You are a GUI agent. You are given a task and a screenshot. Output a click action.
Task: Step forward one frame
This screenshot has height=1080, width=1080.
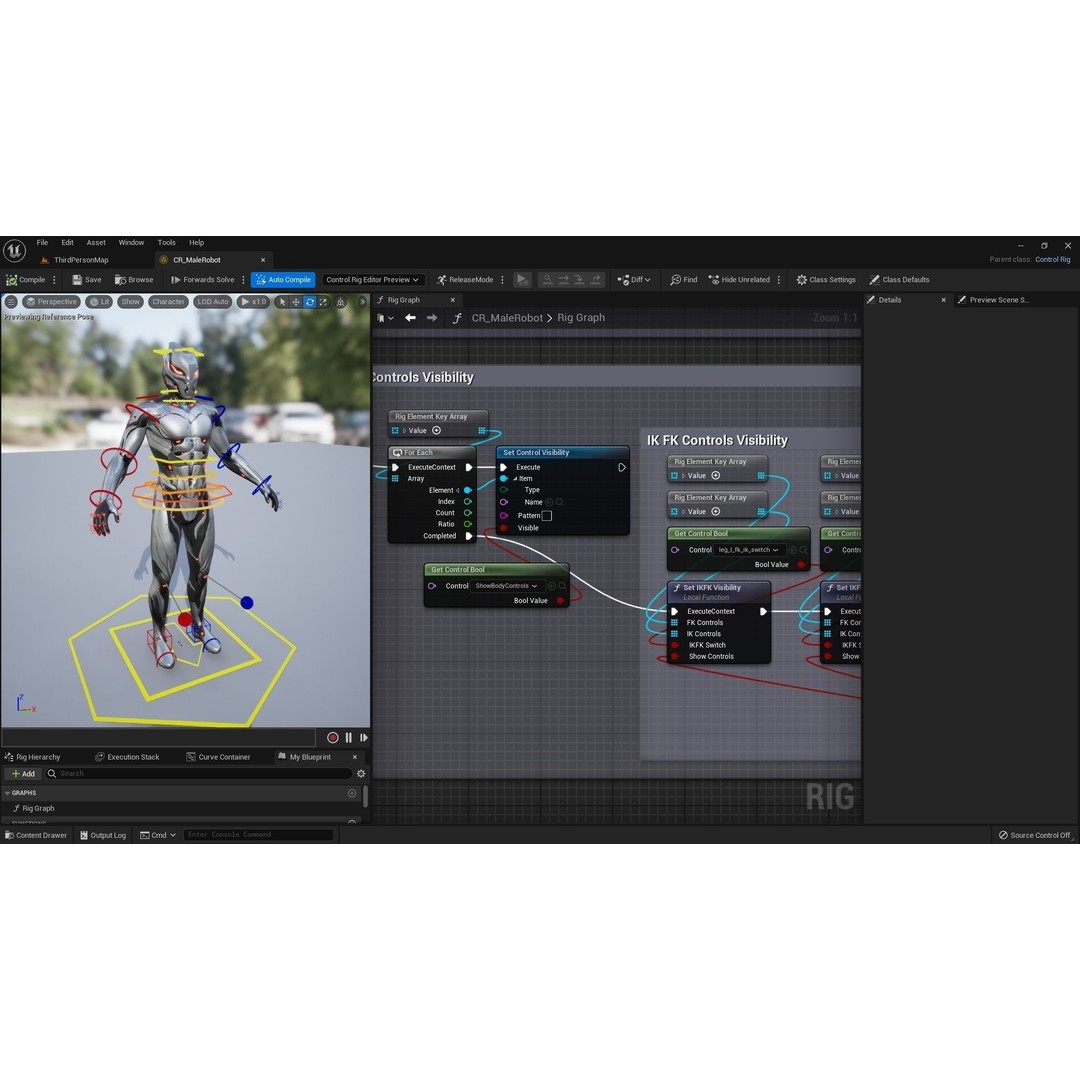[x=364, y=738]
